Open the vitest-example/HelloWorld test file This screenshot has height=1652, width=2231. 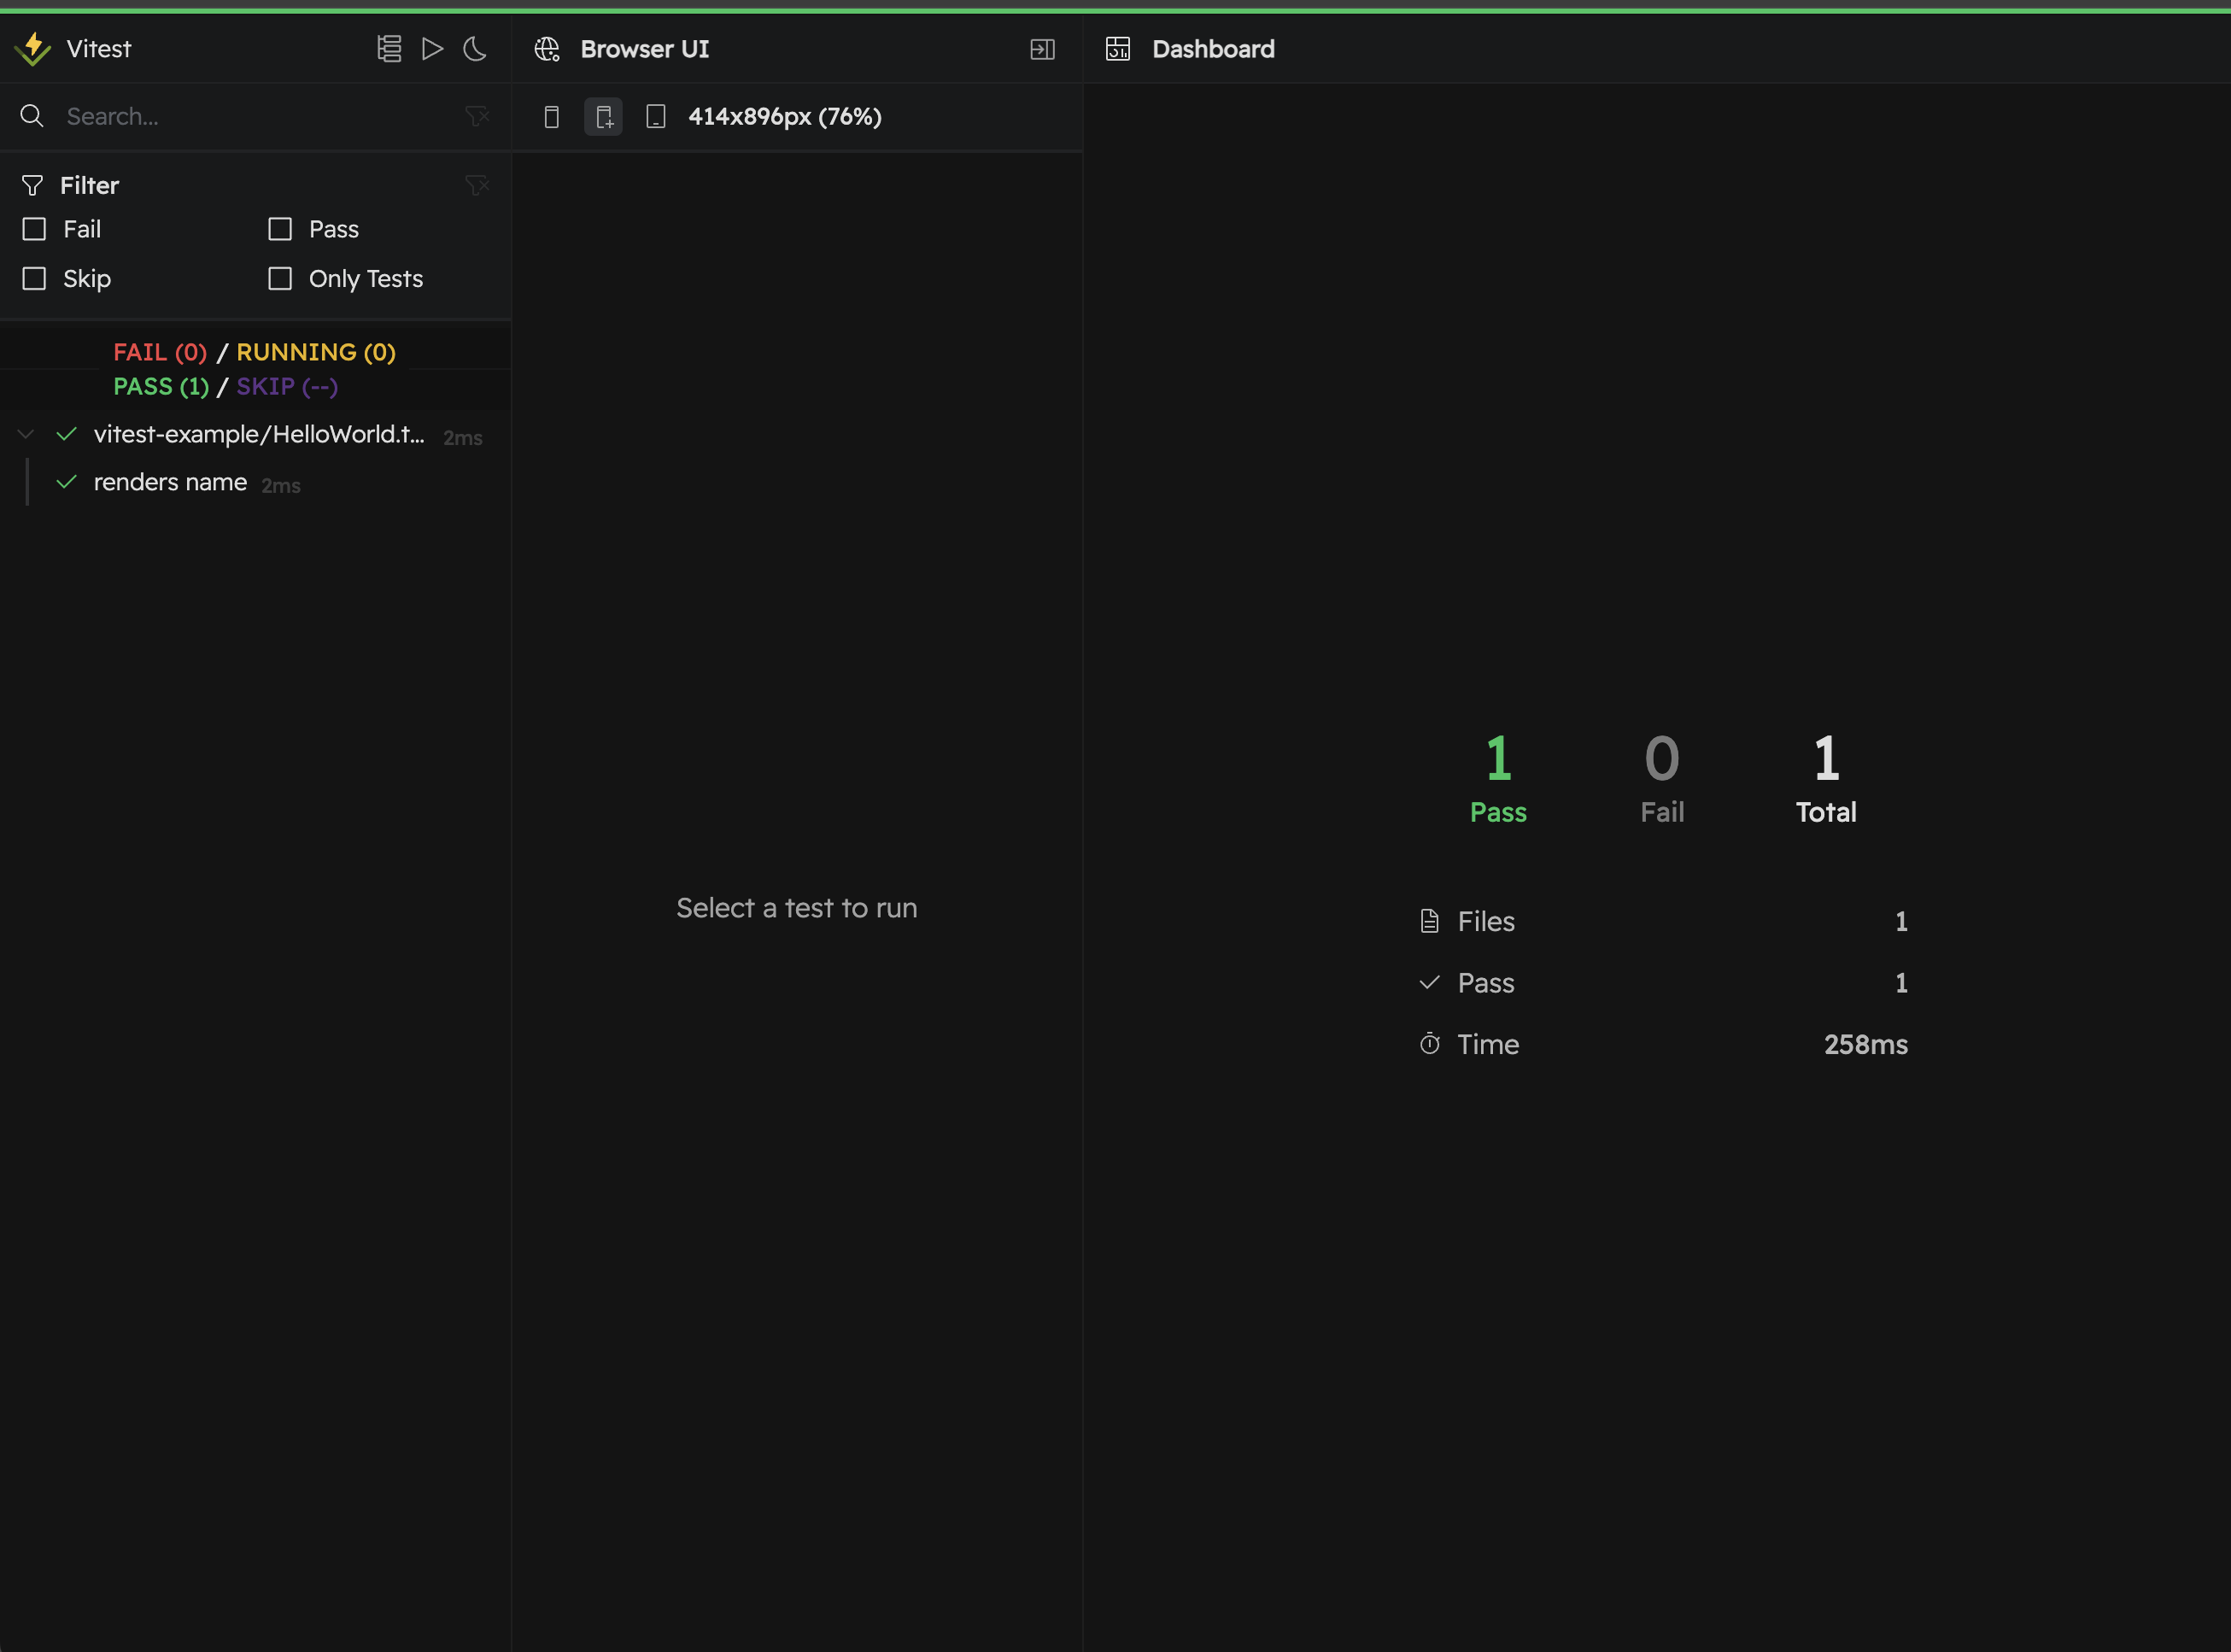tap(258, 434)
